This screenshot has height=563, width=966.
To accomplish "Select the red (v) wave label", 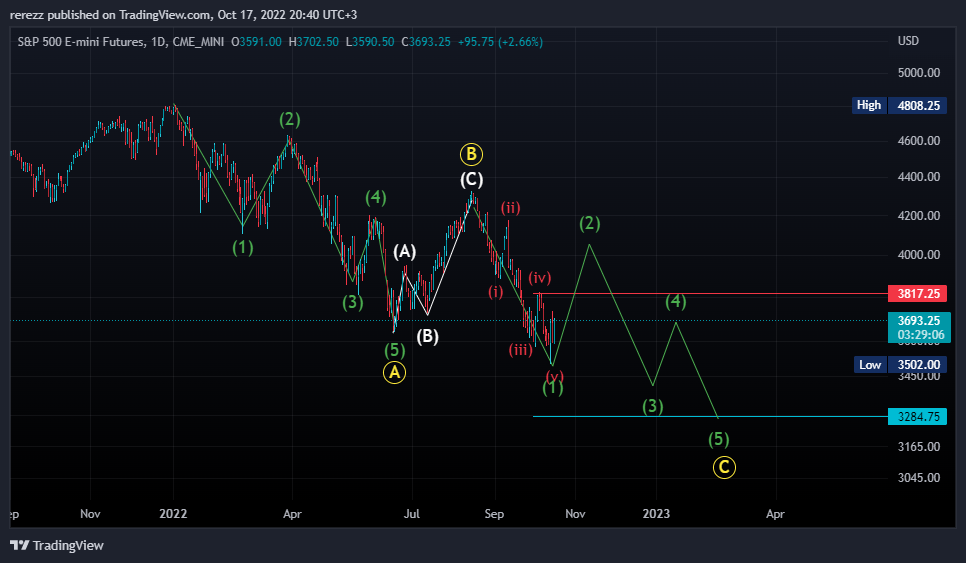I will [x=554, y=376].
